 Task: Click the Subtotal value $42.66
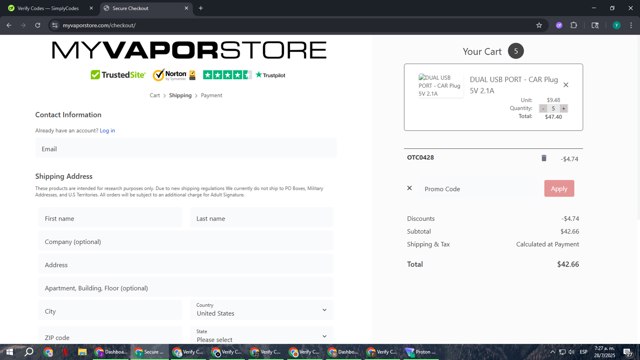(x=569, y=231)
